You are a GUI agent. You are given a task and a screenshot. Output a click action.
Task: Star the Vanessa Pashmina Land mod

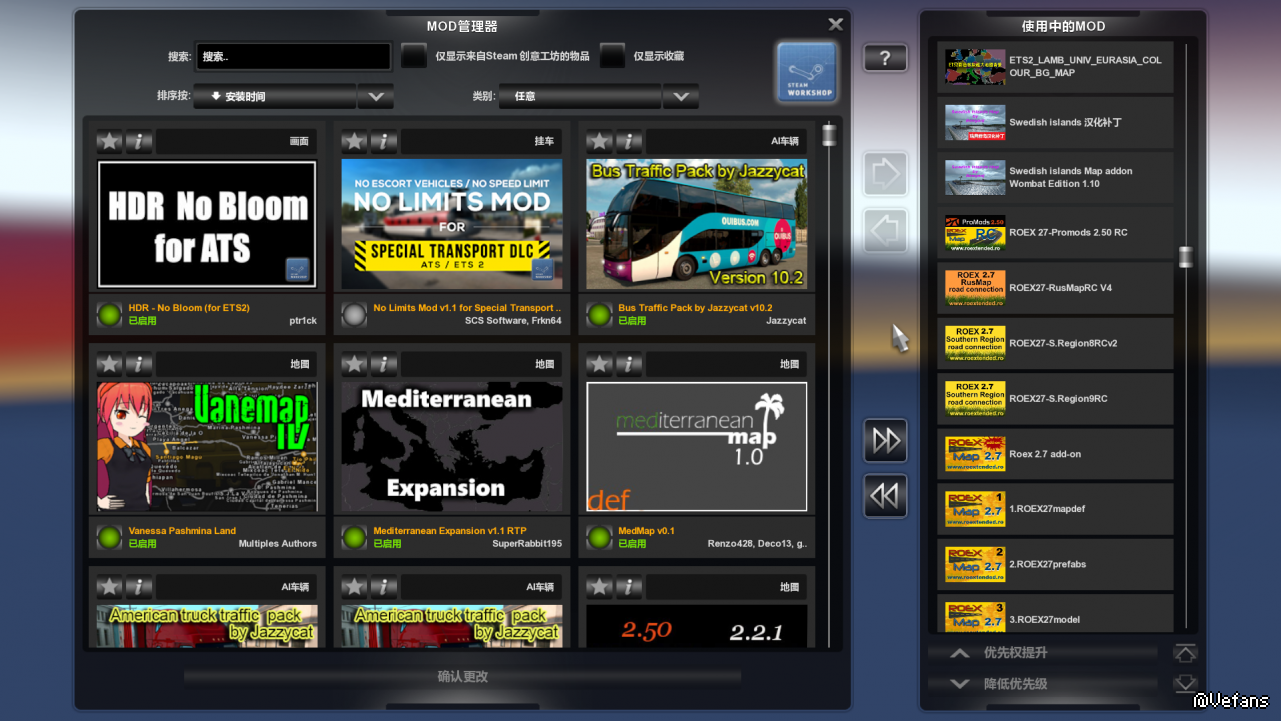pyautogui.click(x=110, y=364)
